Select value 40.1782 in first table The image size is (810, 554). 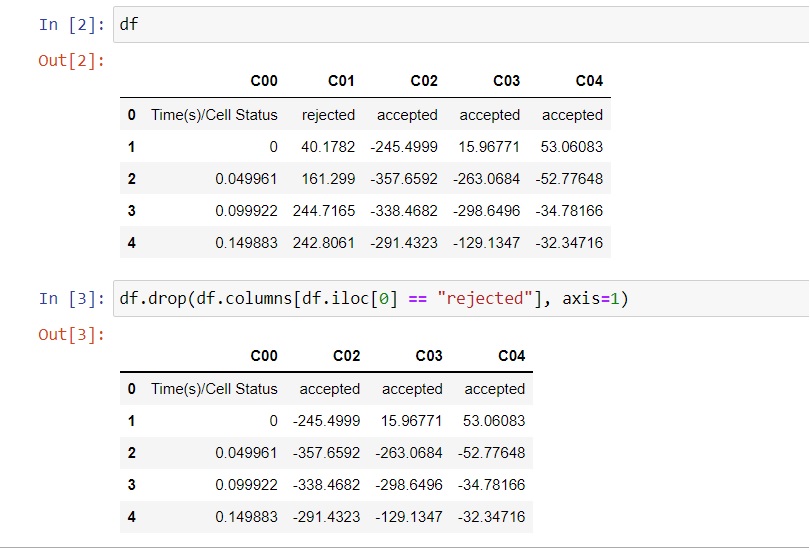tap(329, 147)
